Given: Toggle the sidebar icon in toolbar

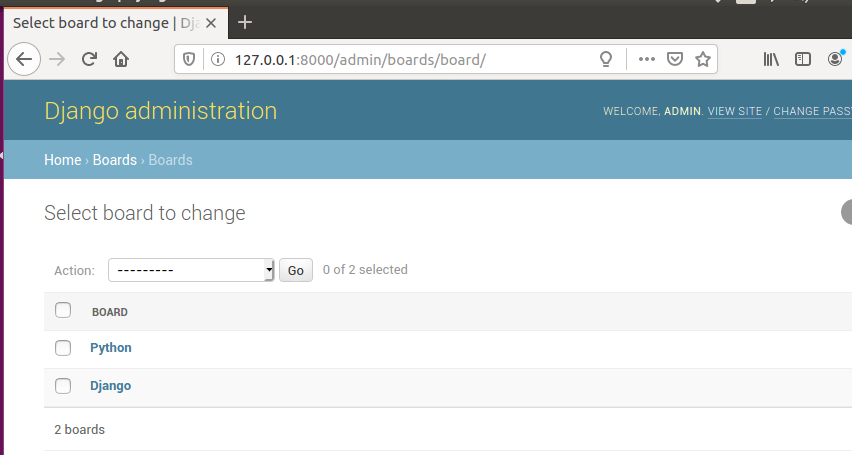Looking at the screenshot, I should (x=803, y=59).
